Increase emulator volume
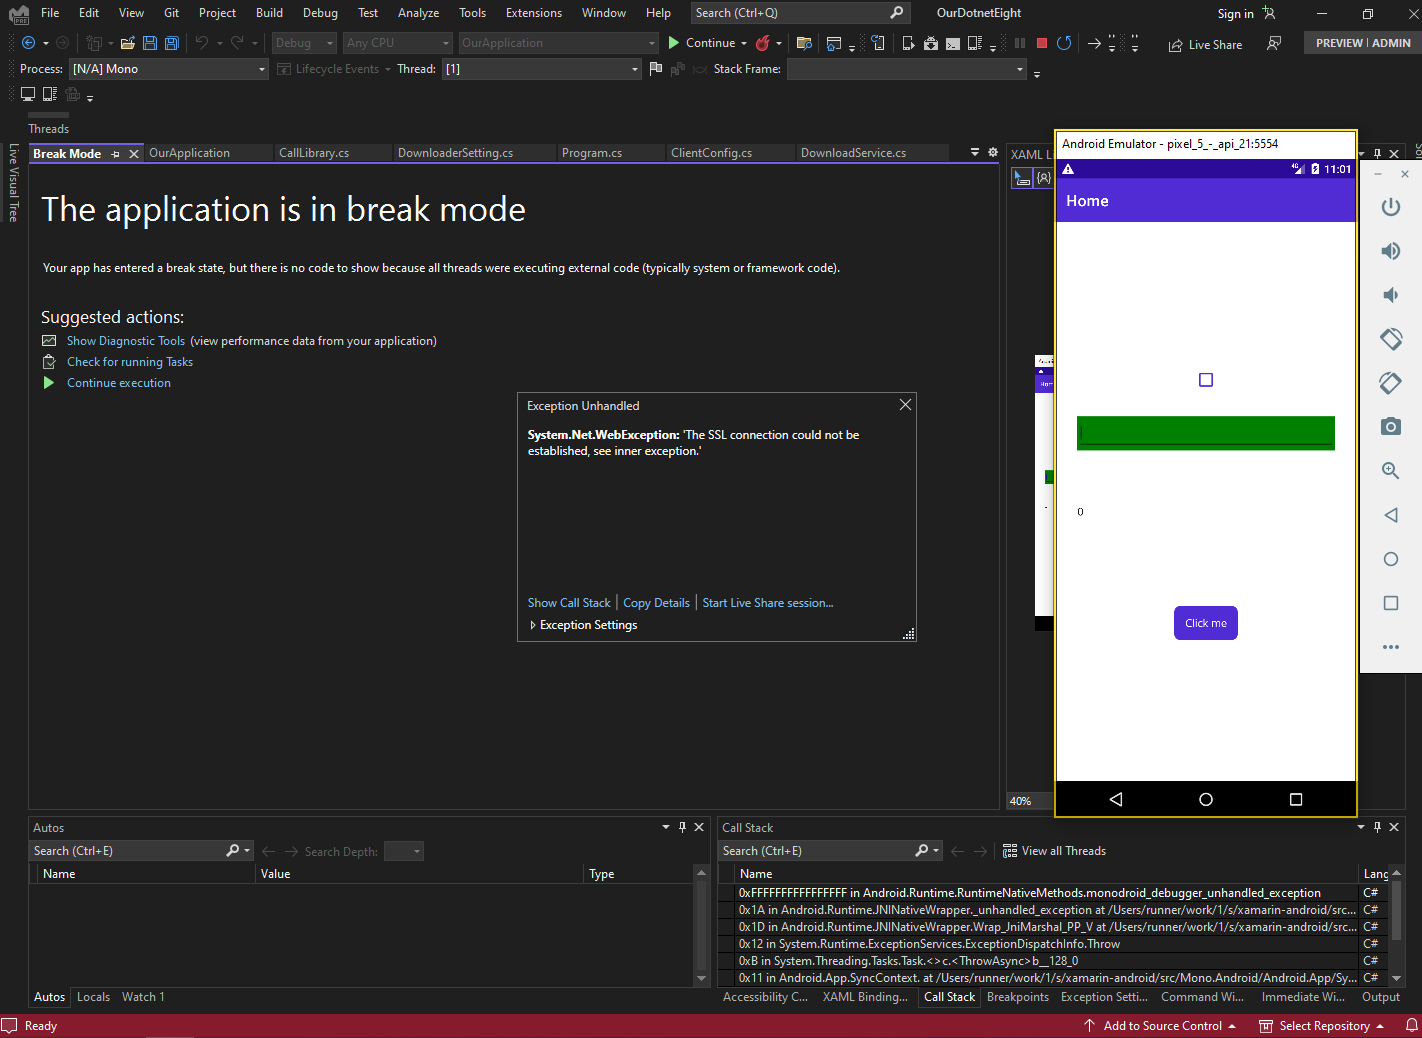The width and height of the screenshot is (1422, 1038). tap(1390, 250)
